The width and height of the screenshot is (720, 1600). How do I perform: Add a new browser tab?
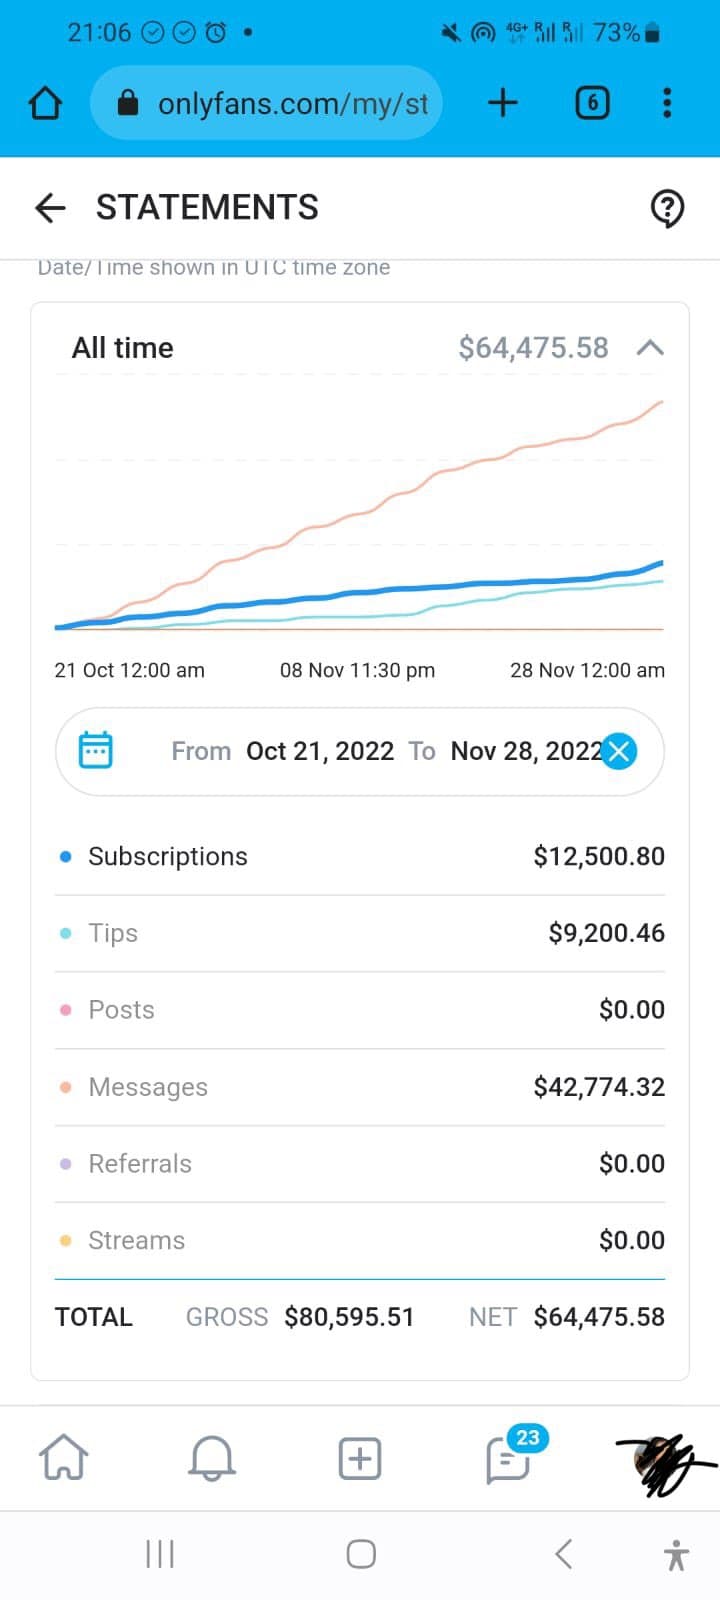503,102
